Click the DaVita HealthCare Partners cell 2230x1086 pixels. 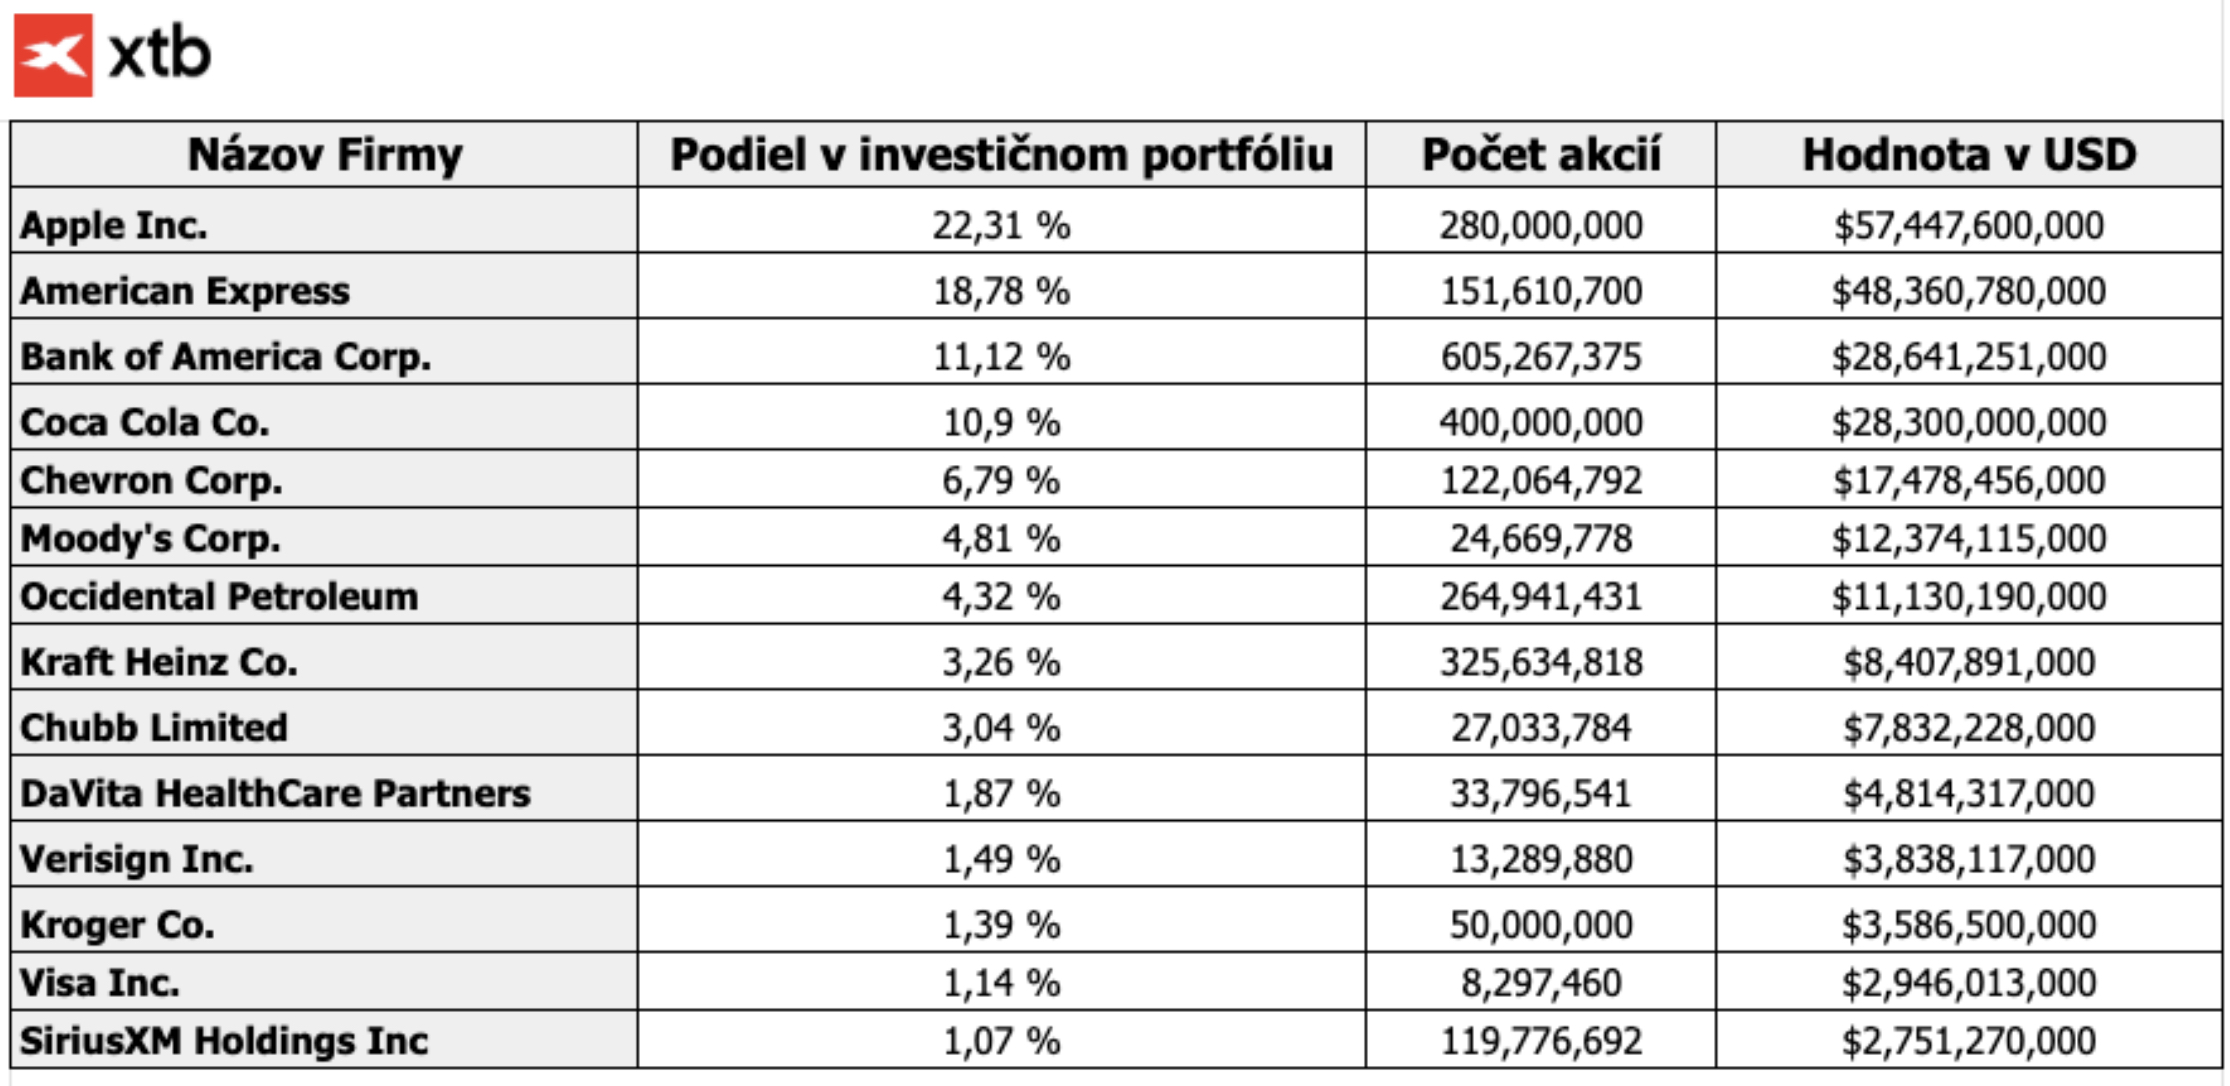click(x=275, y=793)
